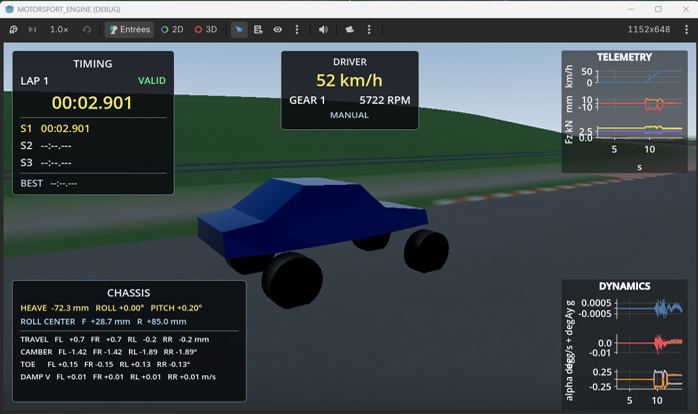Click the ROLL CENTER label

(x=48, y=322)
